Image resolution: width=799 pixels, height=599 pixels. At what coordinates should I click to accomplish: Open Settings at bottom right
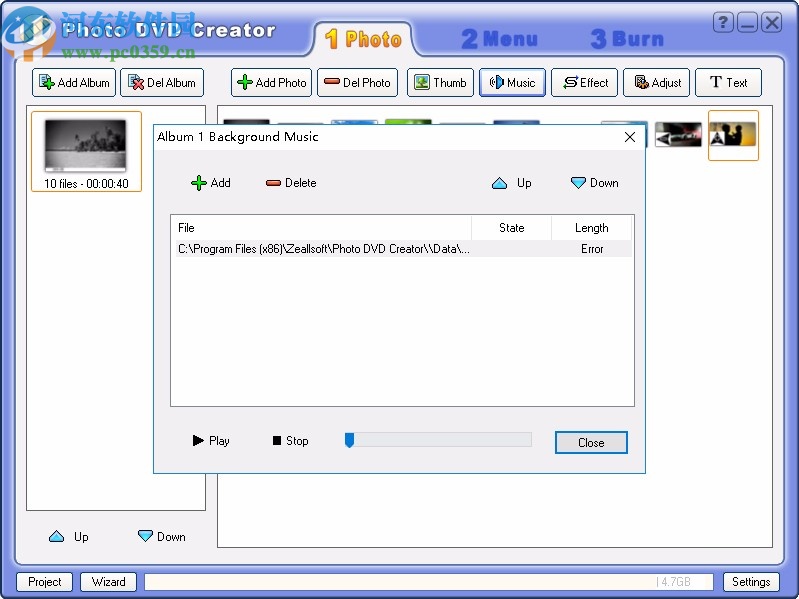[x=751, y=582]
